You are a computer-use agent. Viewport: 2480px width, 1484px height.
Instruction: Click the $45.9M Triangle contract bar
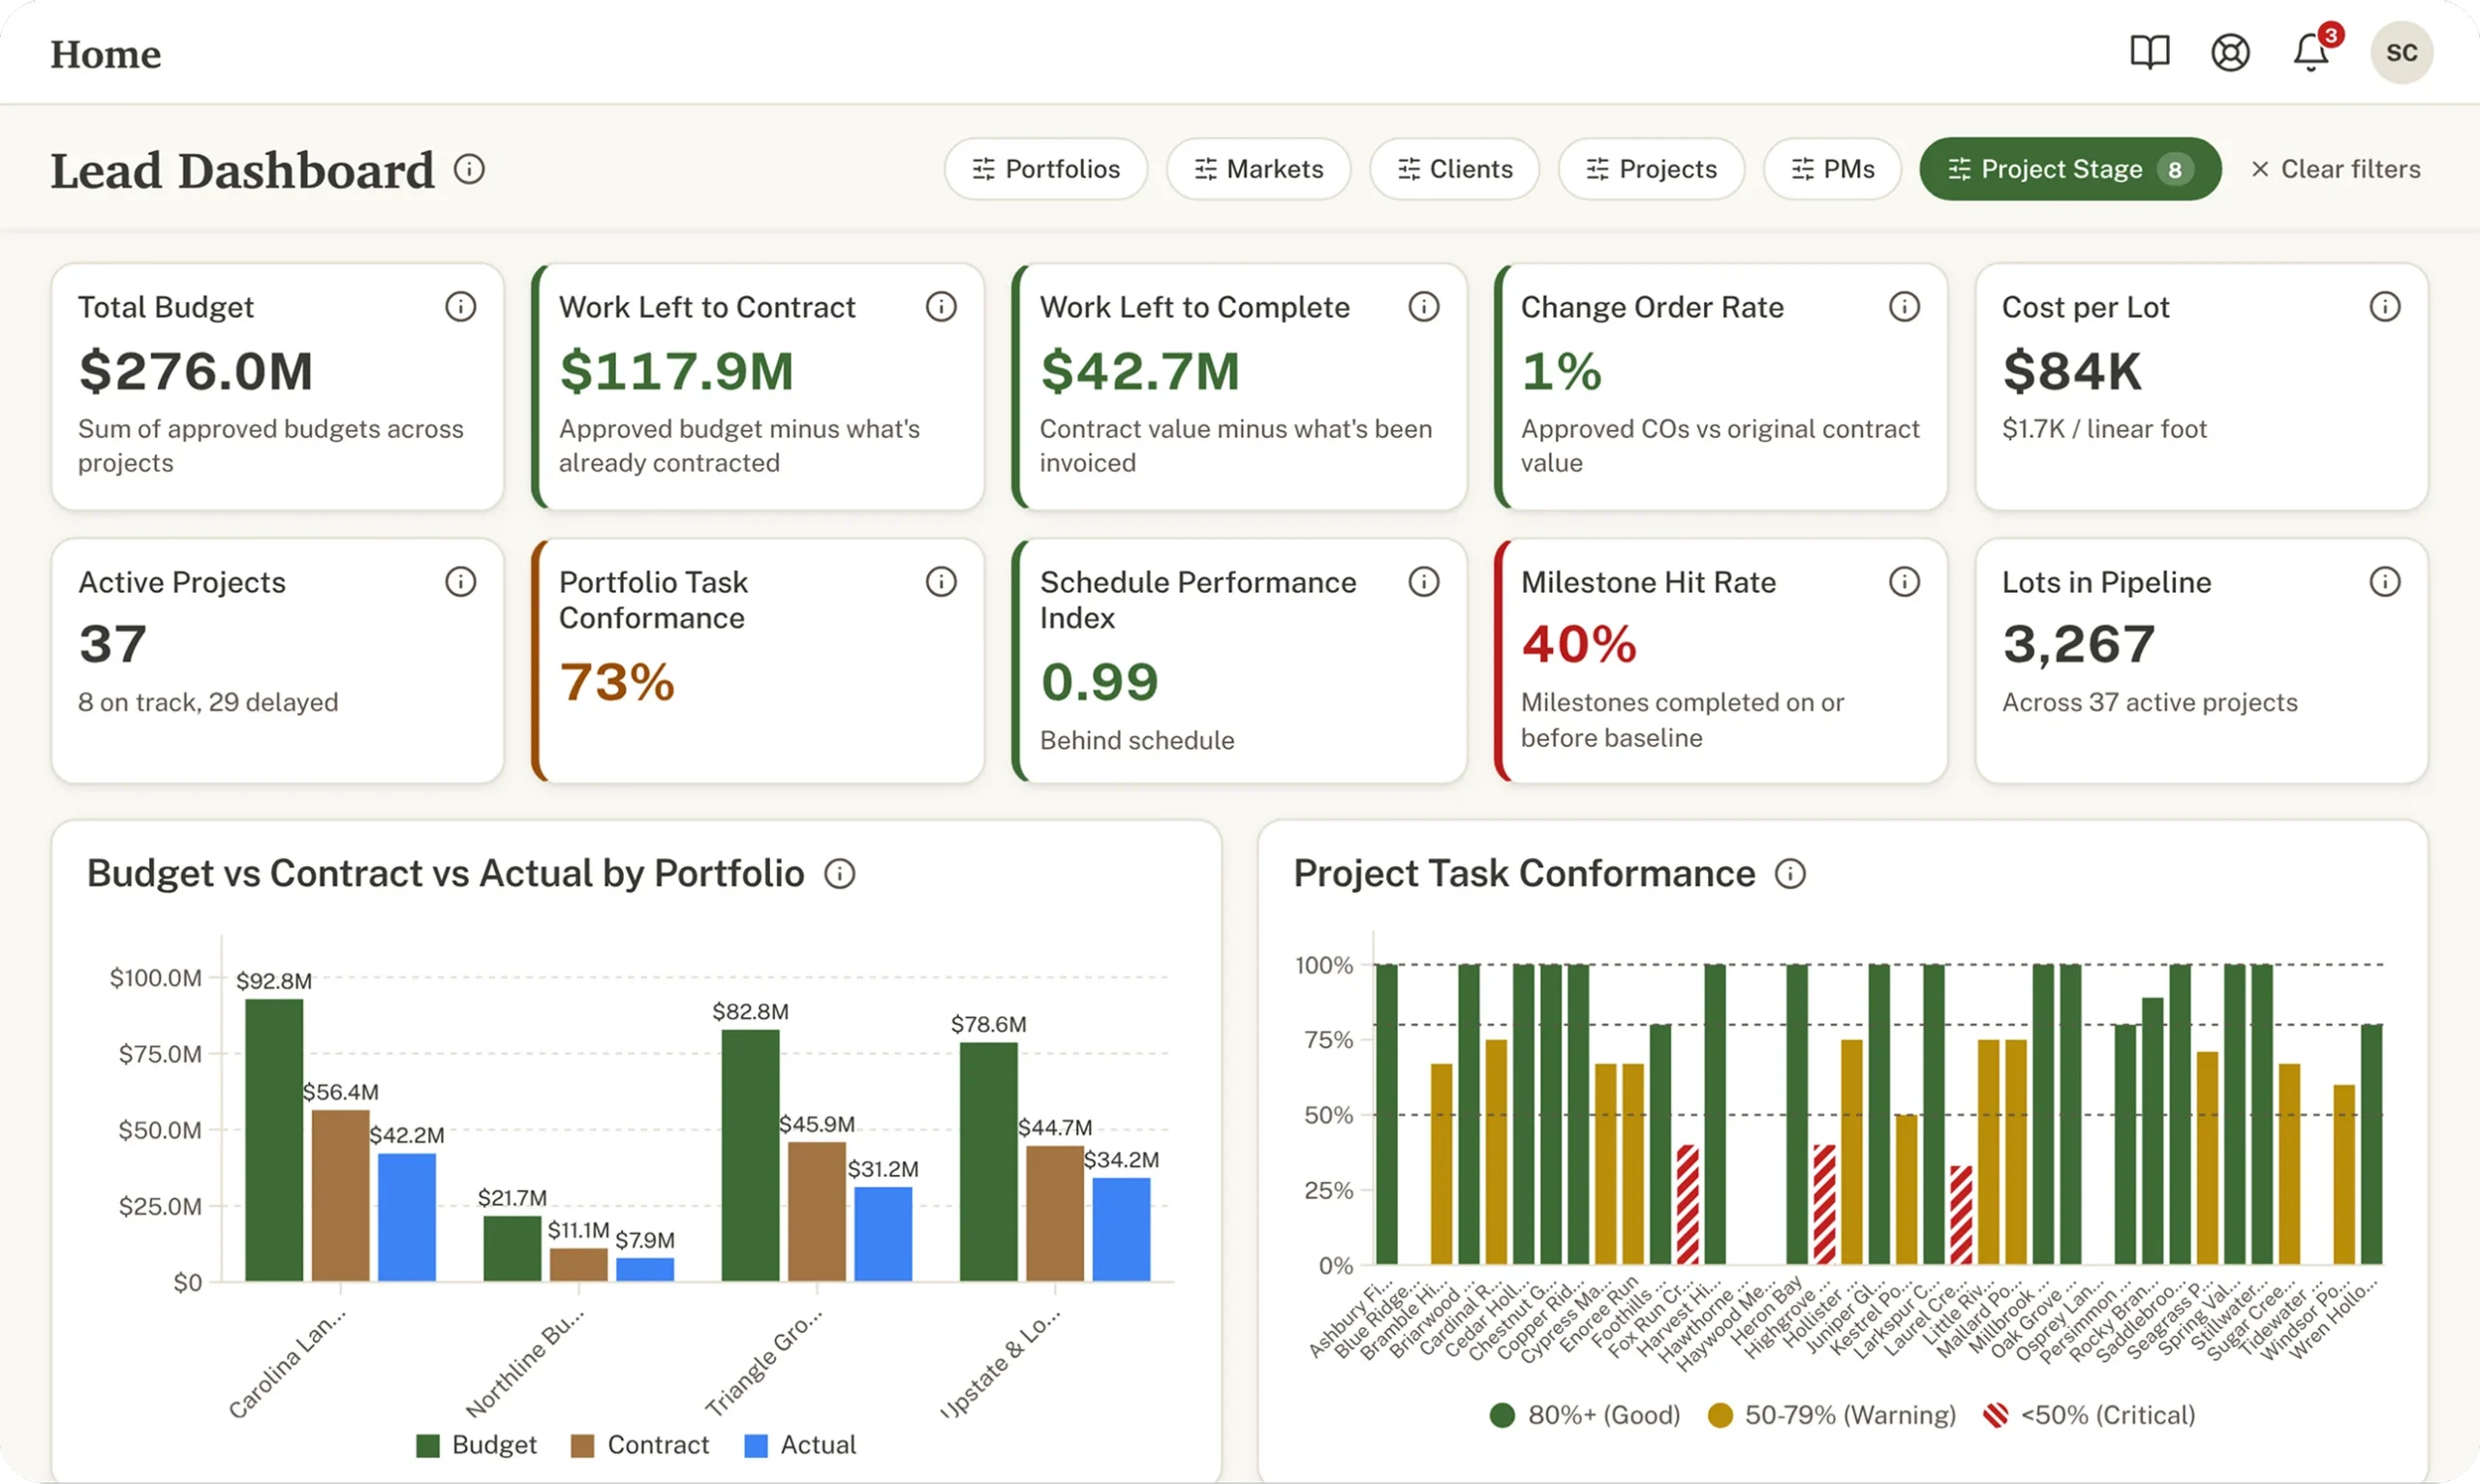coord(817,1211)
